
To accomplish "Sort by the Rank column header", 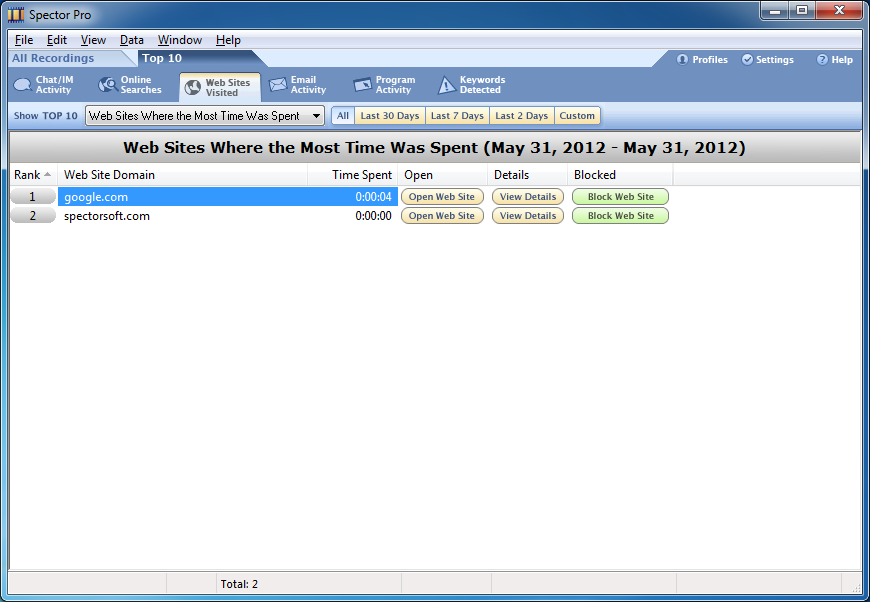I will [x=33, y=175].
